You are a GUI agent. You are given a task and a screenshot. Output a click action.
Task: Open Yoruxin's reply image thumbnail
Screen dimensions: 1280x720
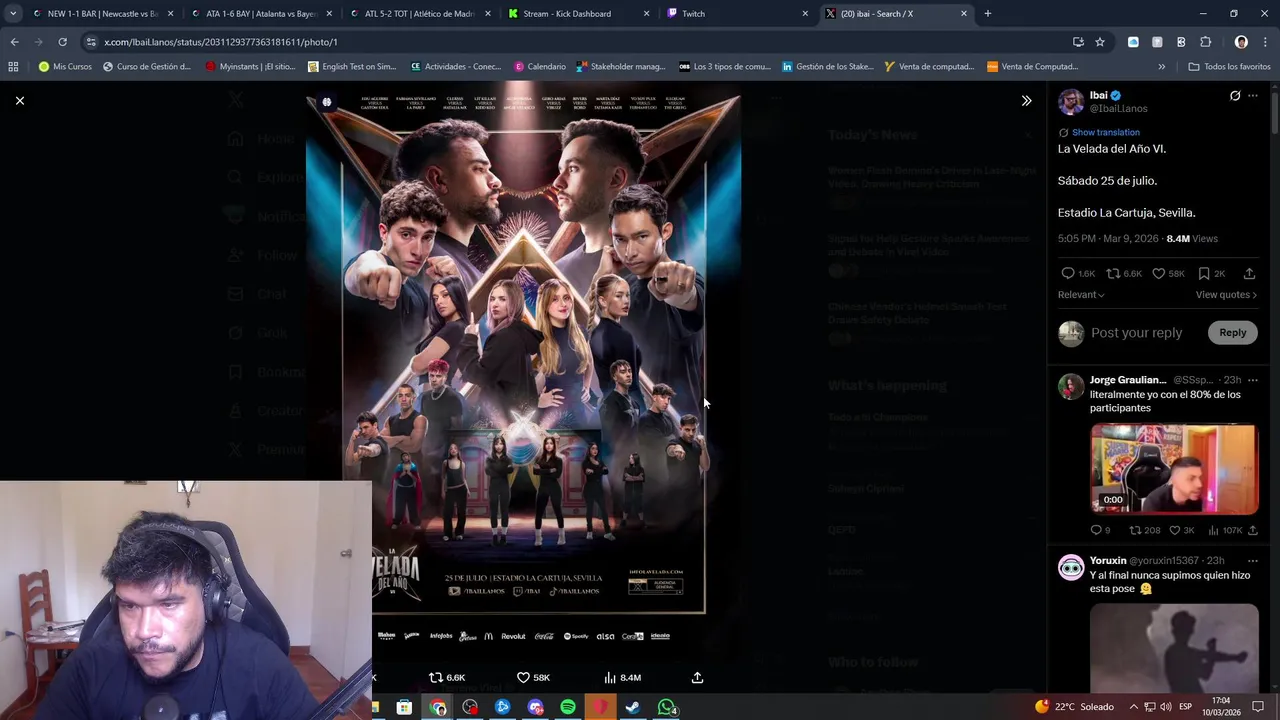pos(1174,647)
